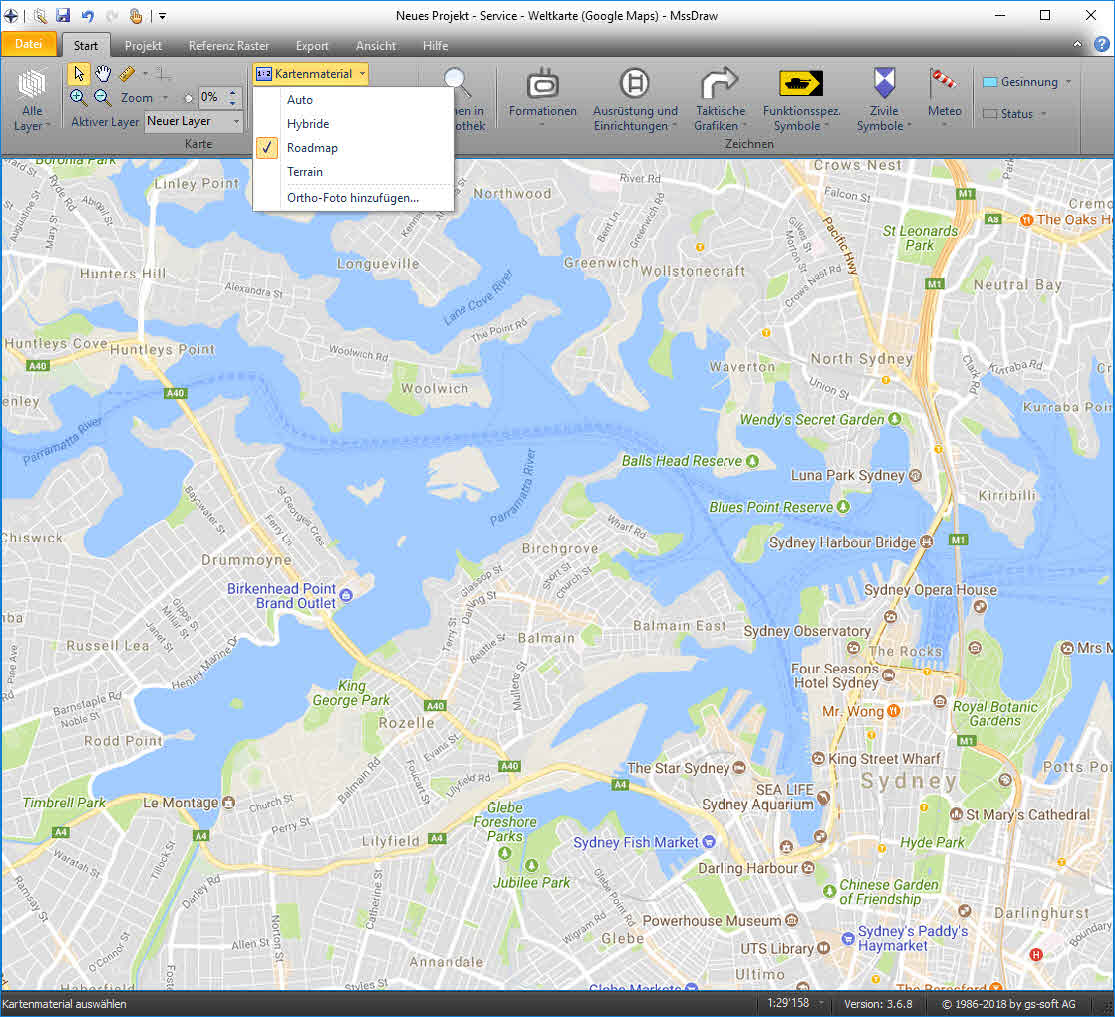This screenshot has height=1017, width=1115.
Task: Choose Auto map material
Action: pos(353,100)
